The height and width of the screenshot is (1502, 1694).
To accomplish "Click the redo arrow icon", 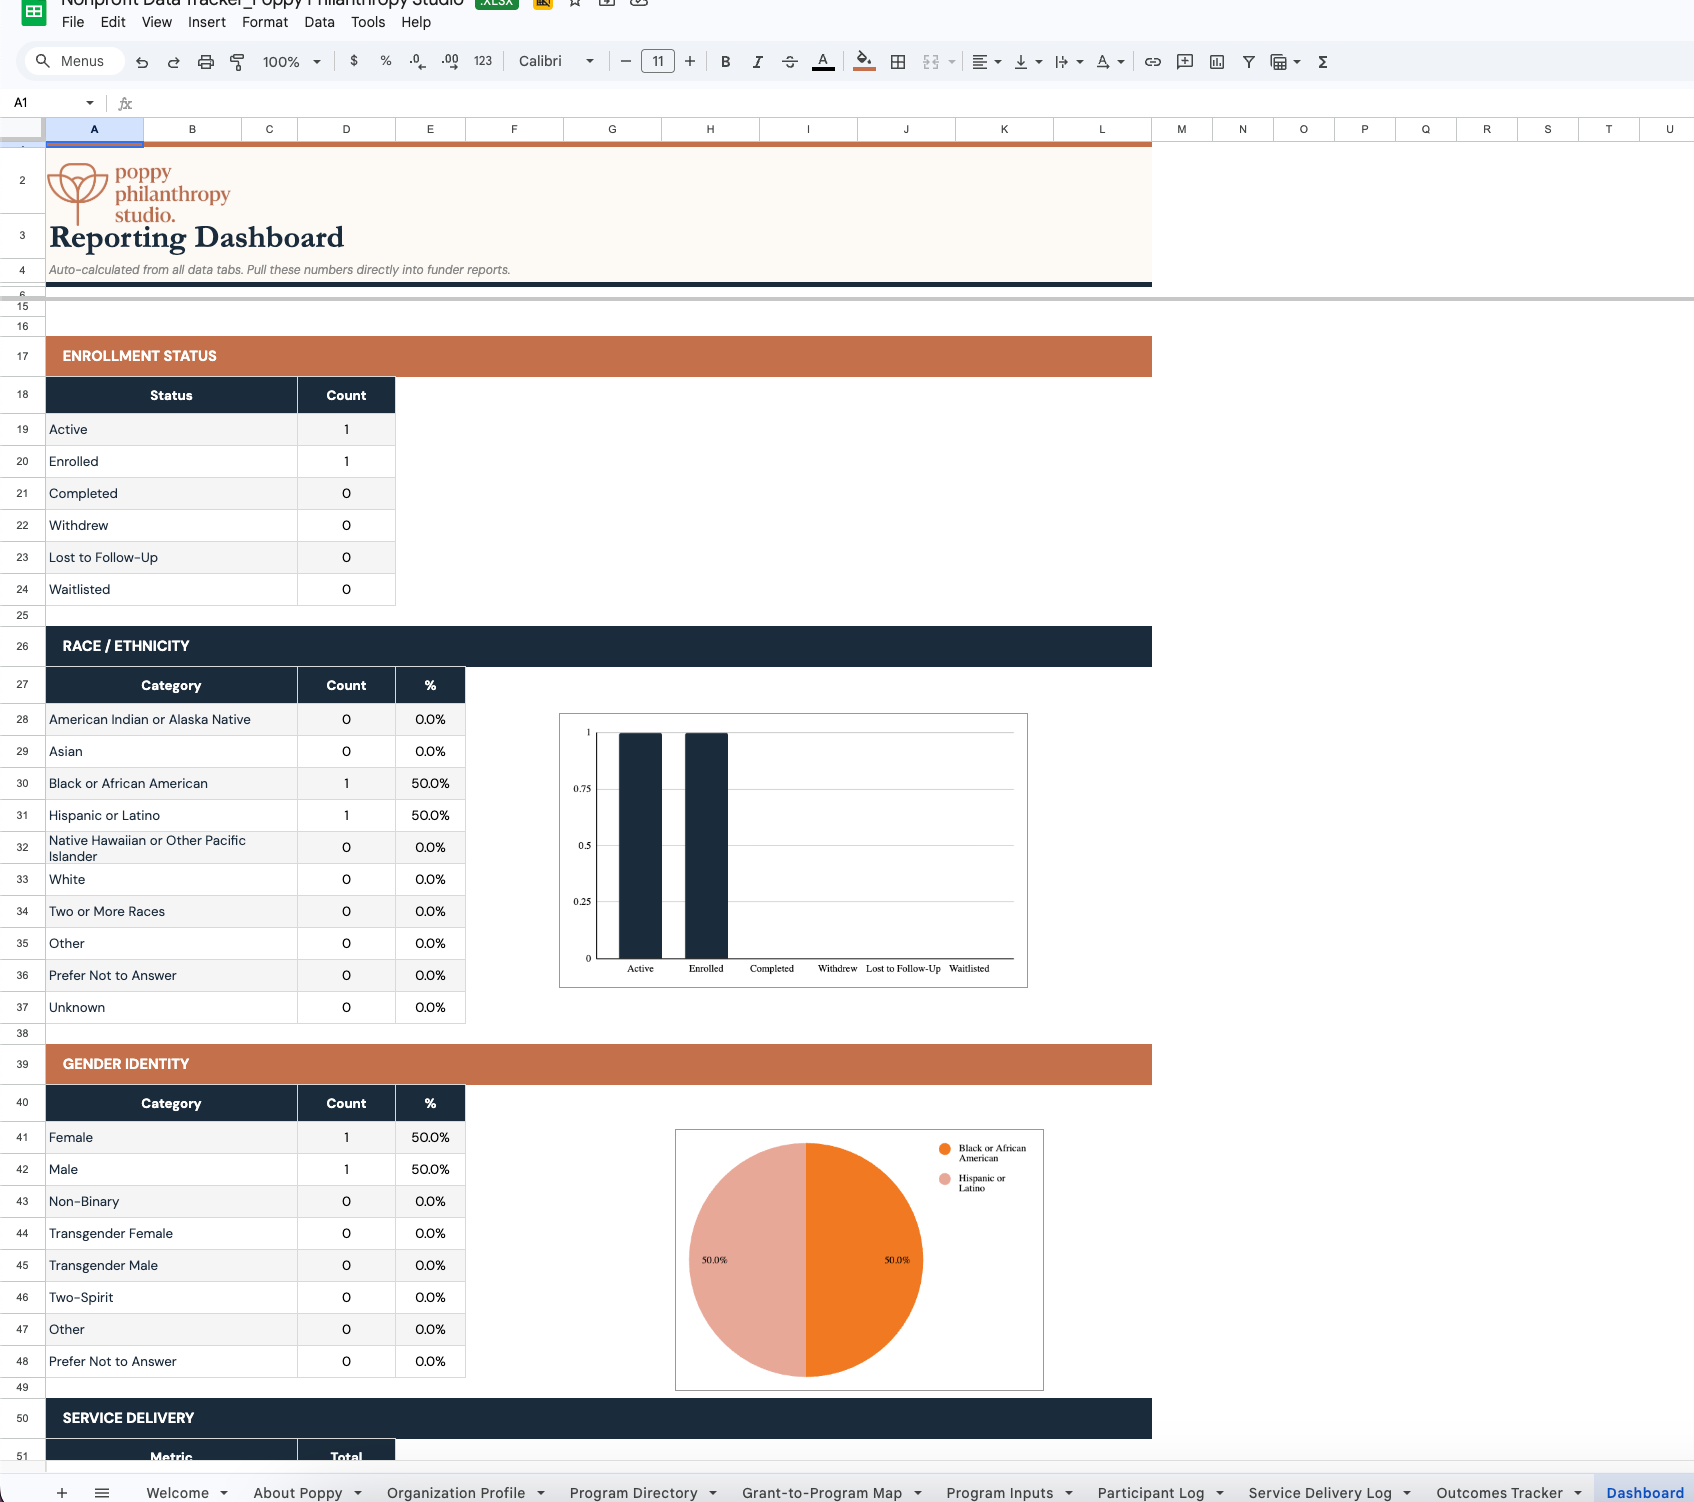I will [x=174, y=62].
